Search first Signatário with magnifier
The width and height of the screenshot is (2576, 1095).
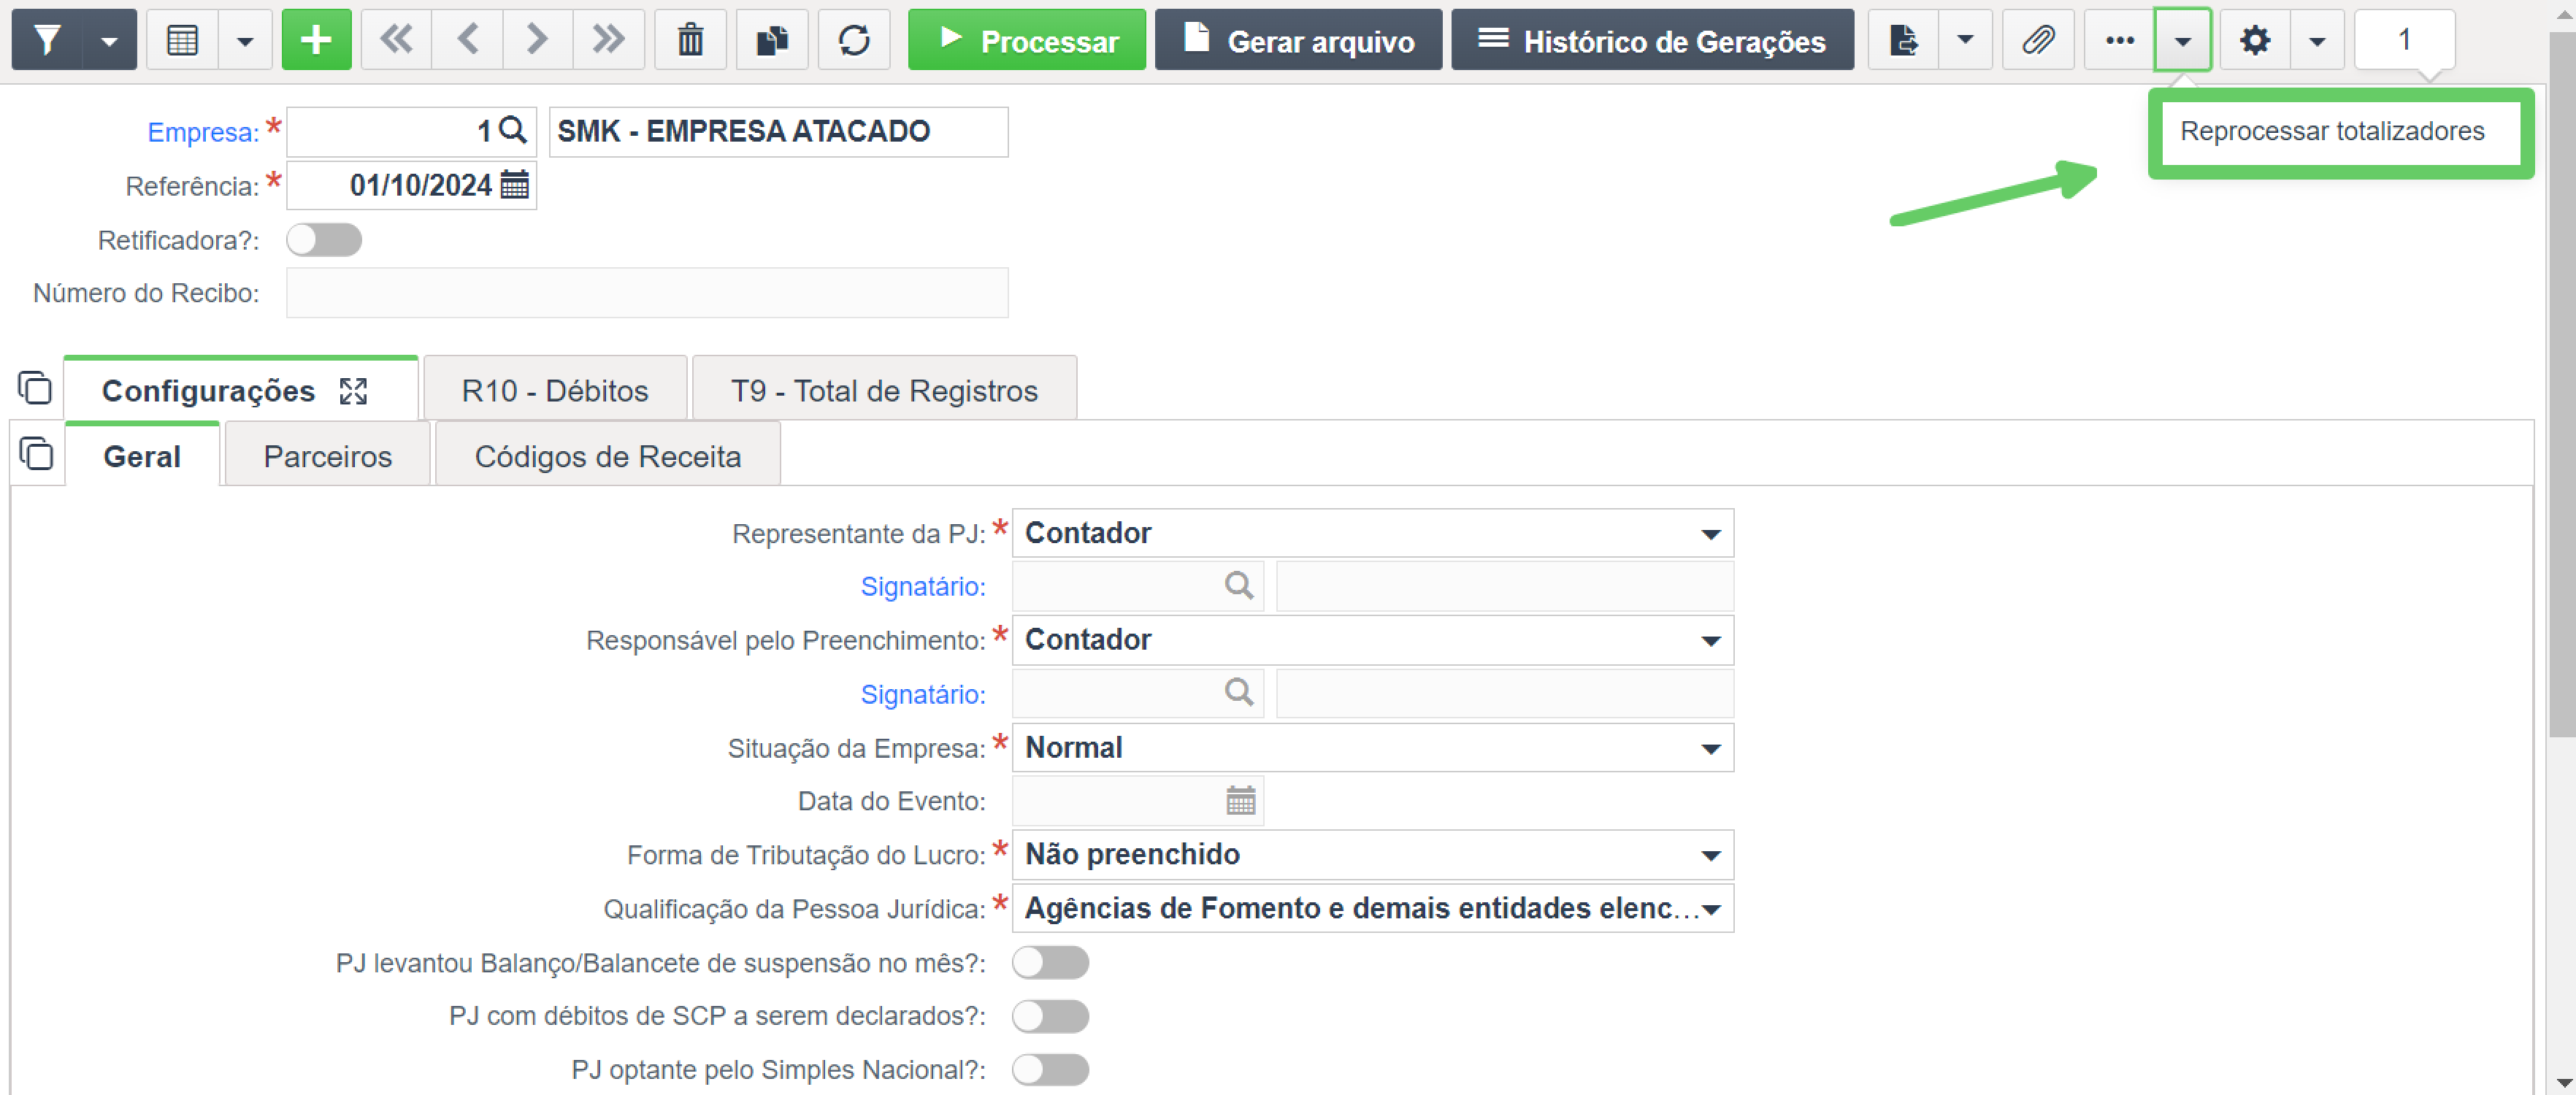(1238, 586)
